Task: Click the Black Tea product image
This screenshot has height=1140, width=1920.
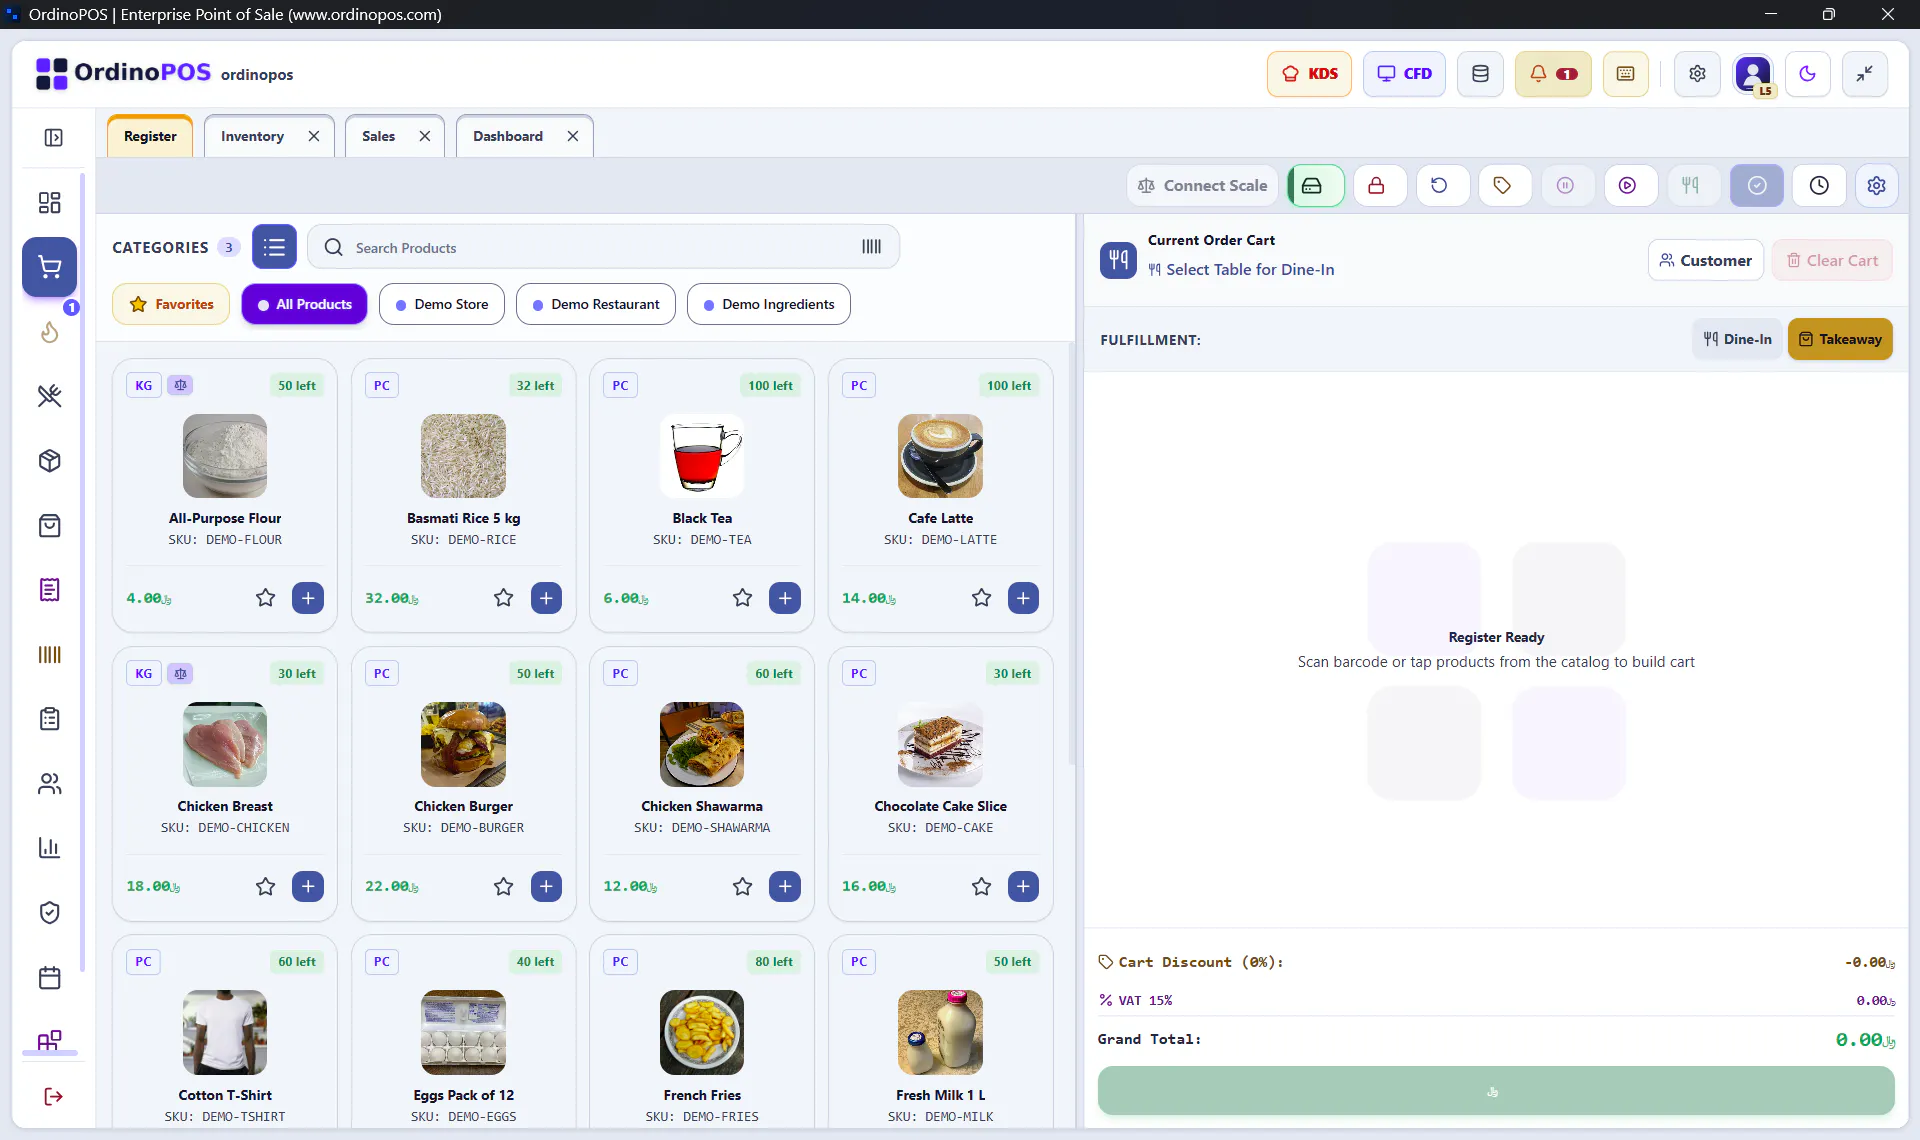Action: tap(702, 456)
